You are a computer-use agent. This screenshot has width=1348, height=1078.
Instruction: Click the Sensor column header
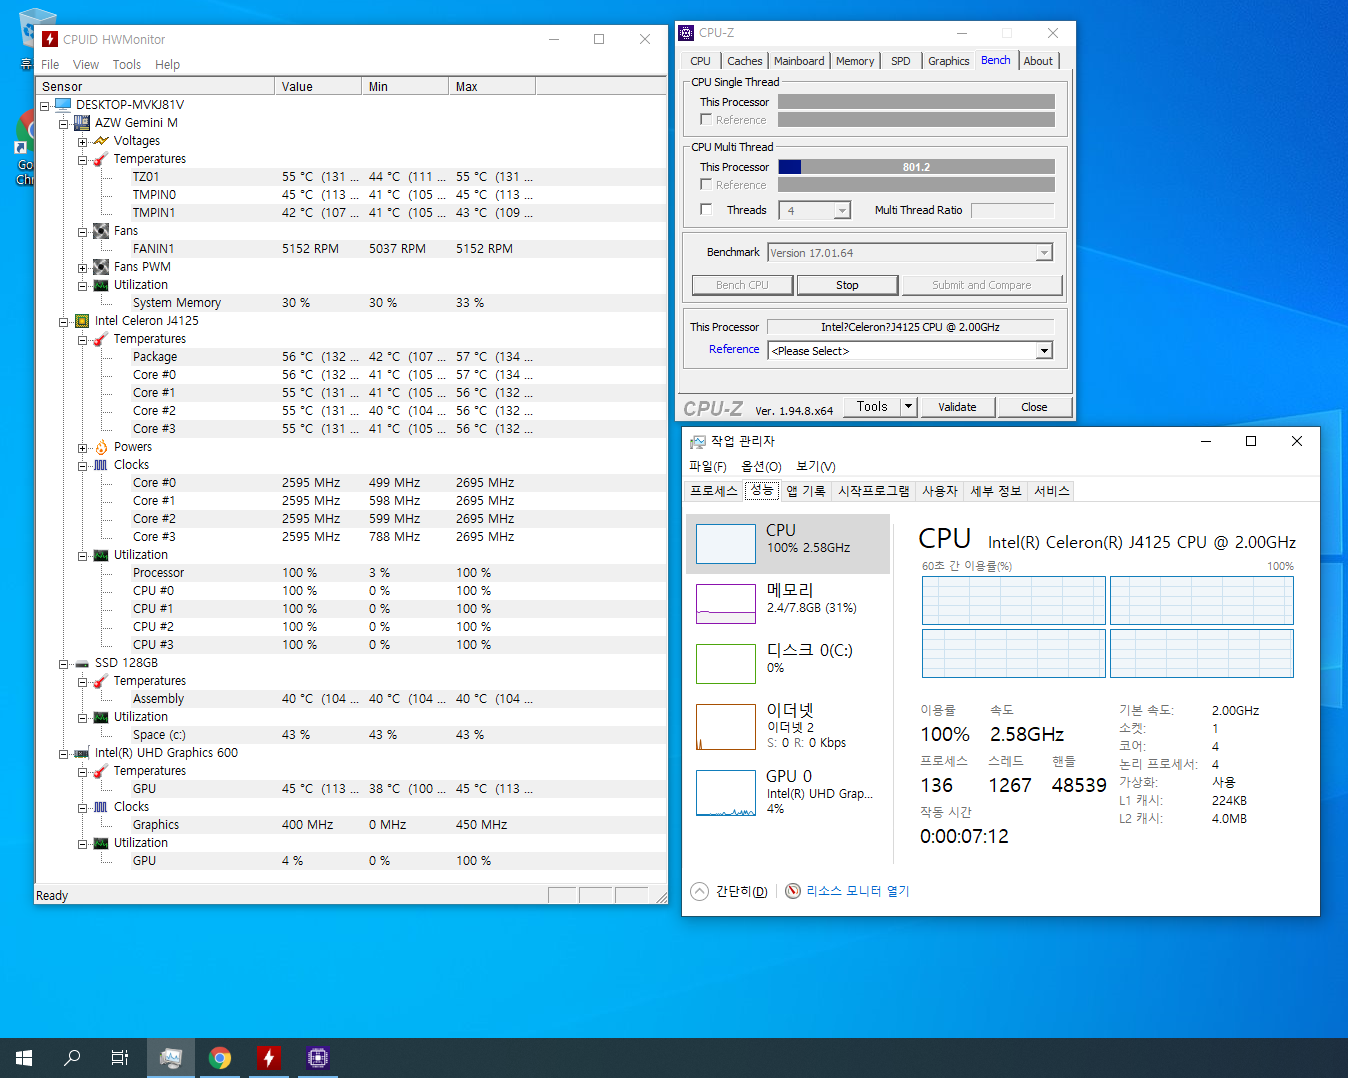tap(155, 87)
